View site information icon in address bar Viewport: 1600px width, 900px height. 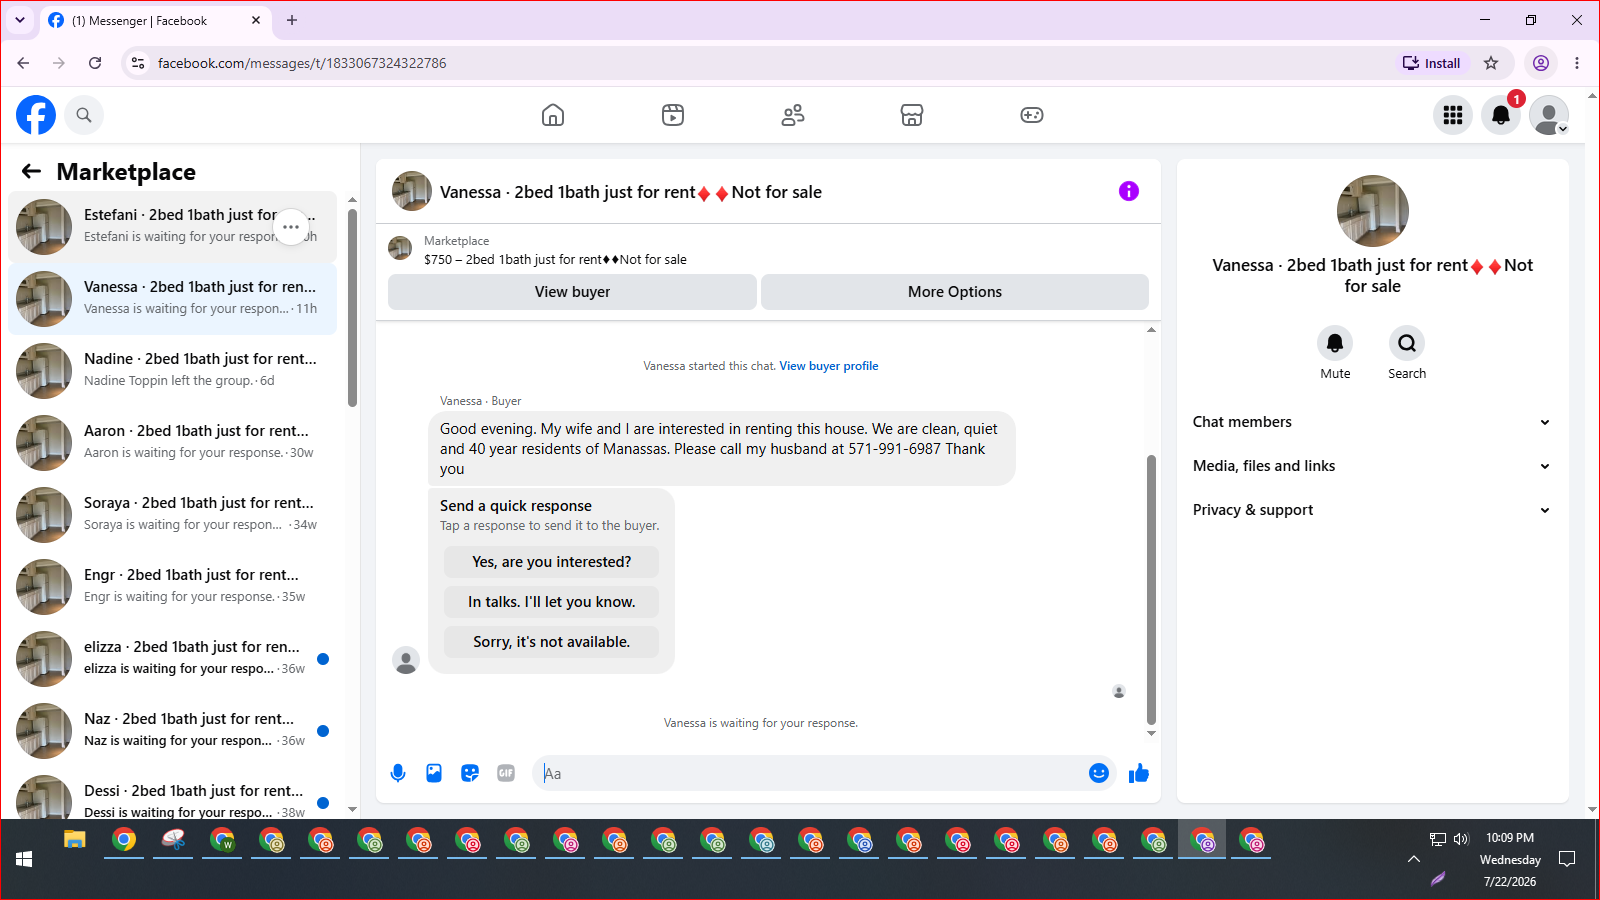tap(138, 63)
